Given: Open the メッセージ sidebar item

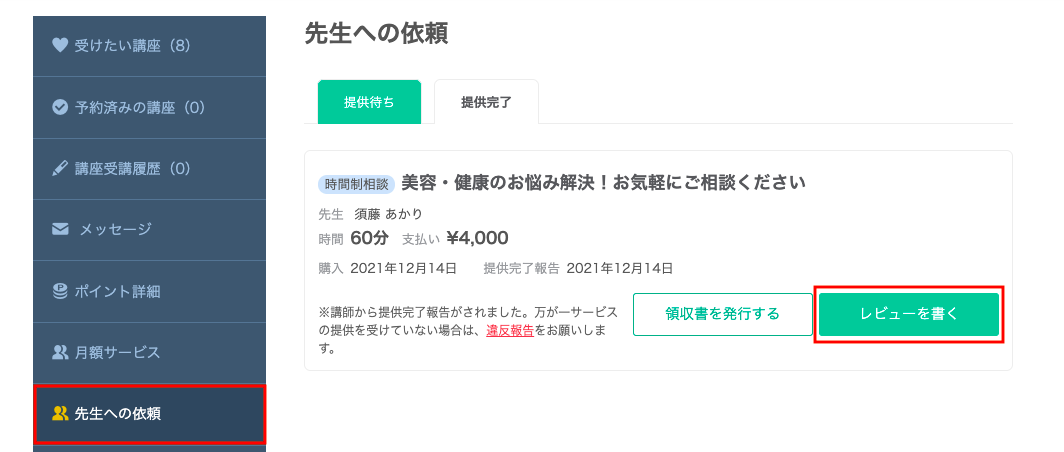Looking at the screenshot, I should pos(149,230).
